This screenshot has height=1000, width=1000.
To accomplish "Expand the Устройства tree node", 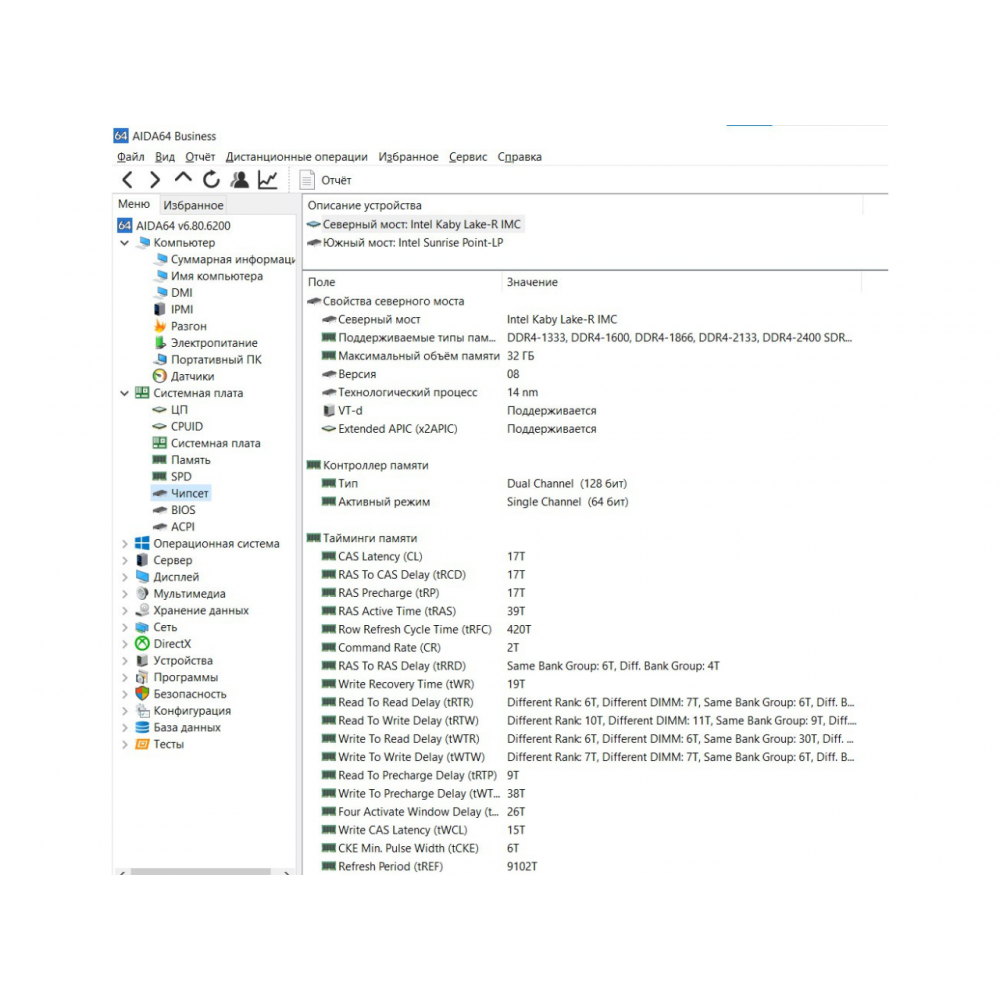I will [x=124, y=661].
